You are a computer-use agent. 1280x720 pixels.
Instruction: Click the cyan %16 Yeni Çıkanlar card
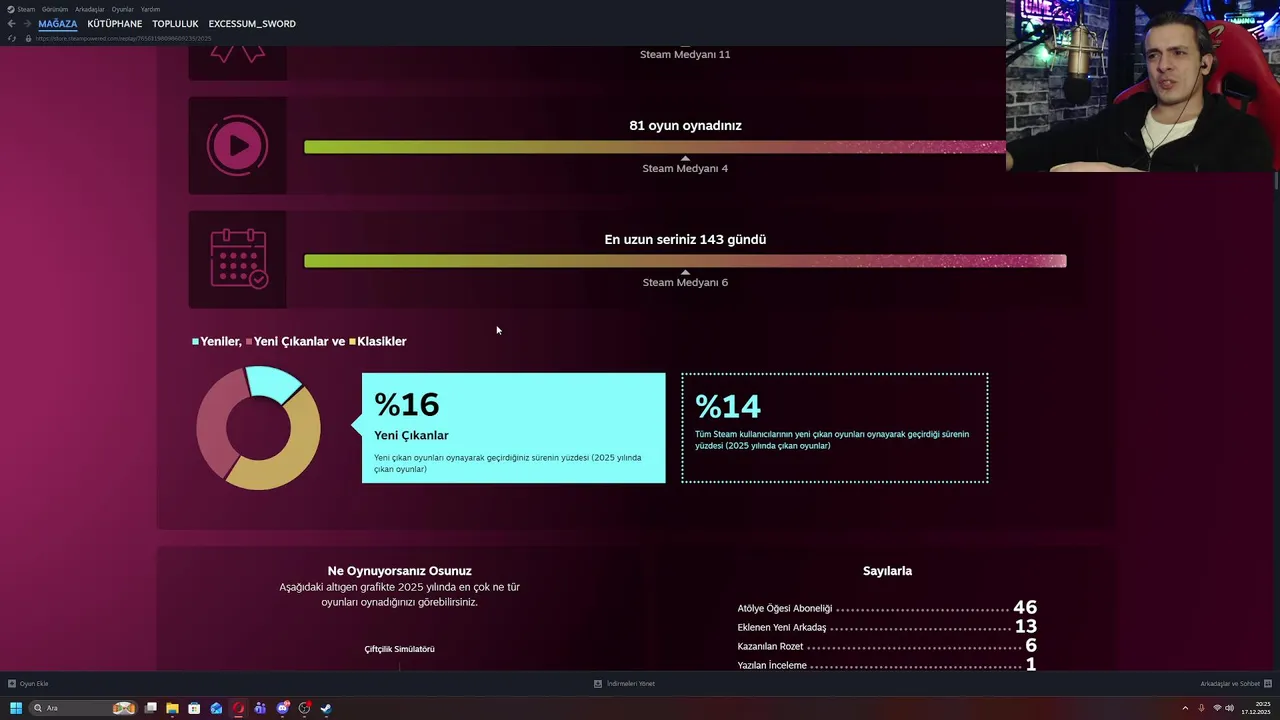(x=513, y=428)
